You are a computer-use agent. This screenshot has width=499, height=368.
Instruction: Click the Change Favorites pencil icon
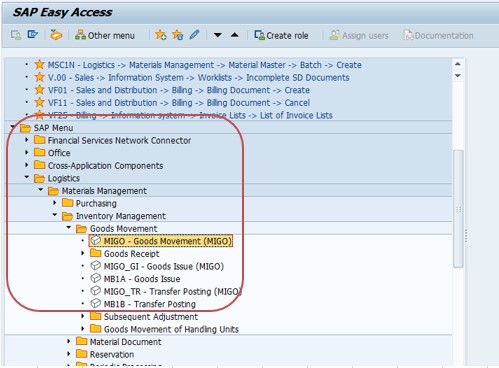pyautogui.click(x=194, y=35)
